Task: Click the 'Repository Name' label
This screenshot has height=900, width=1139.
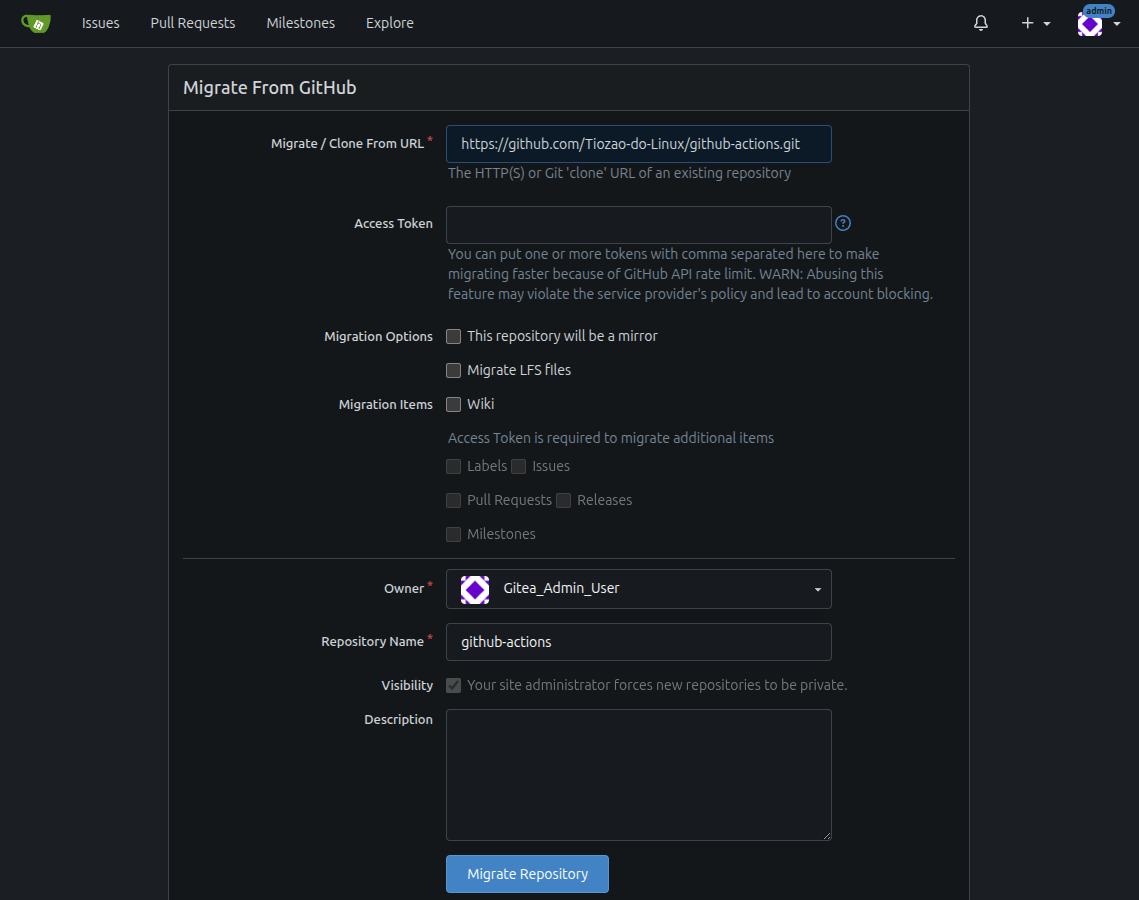Action: tap(373, 641)
